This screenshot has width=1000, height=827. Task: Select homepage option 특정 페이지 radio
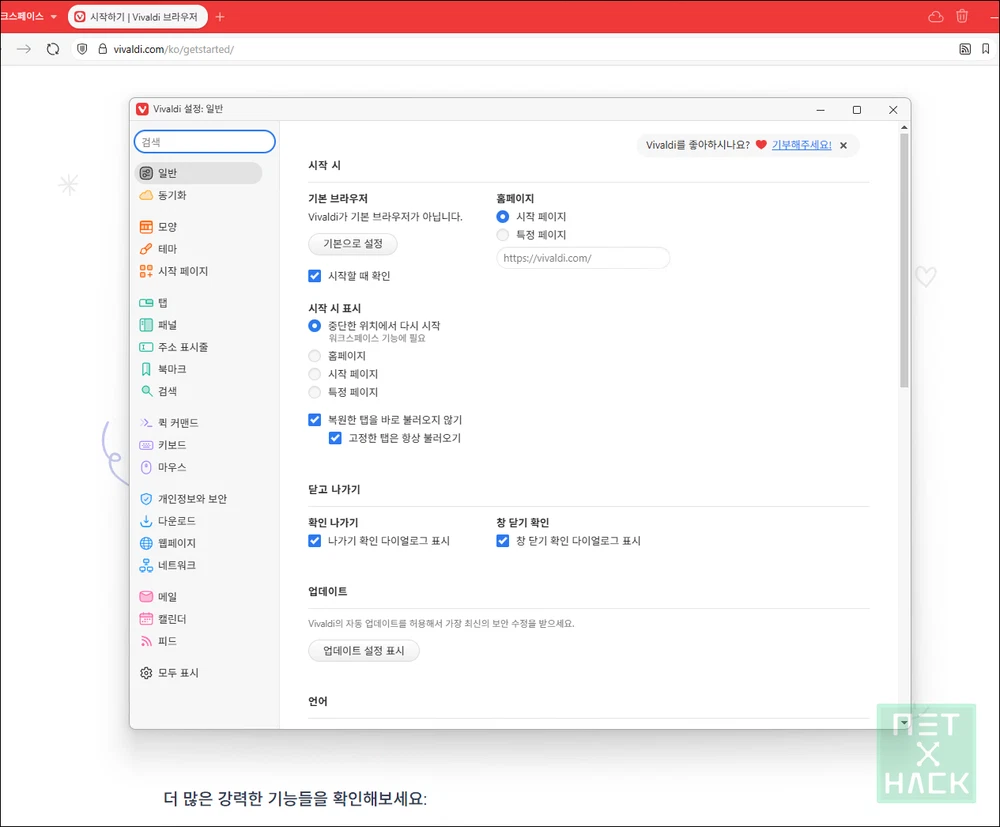click(503, 235)
